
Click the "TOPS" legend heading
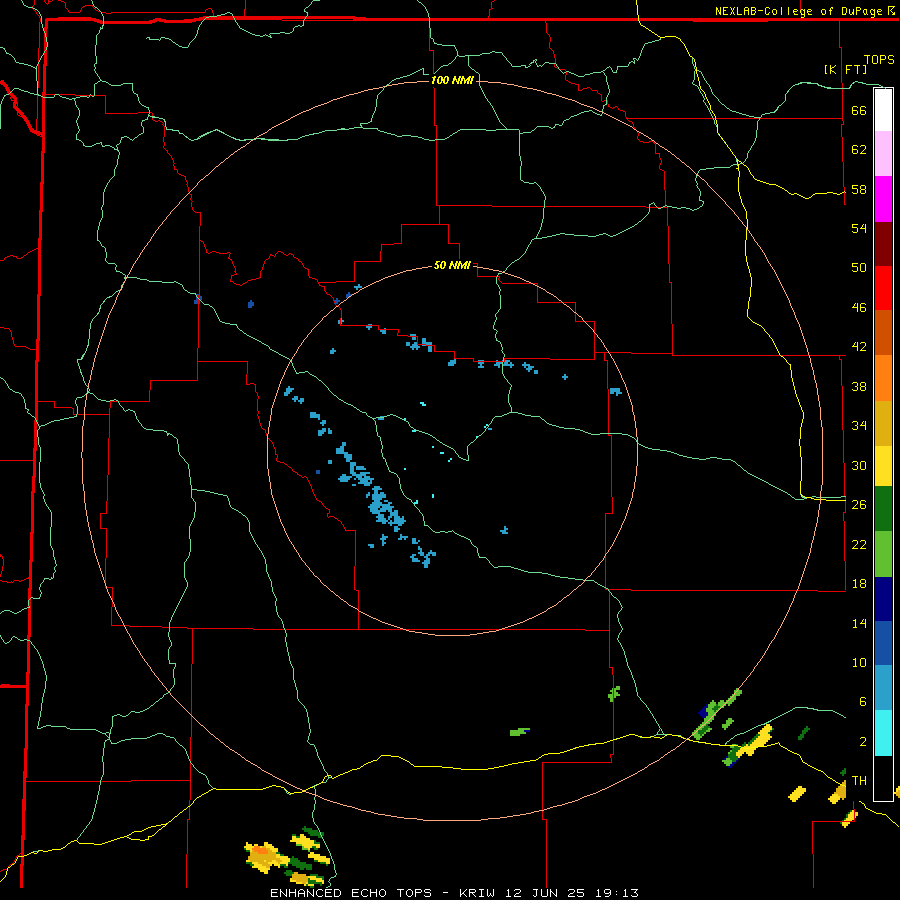[x=879, y=60]
